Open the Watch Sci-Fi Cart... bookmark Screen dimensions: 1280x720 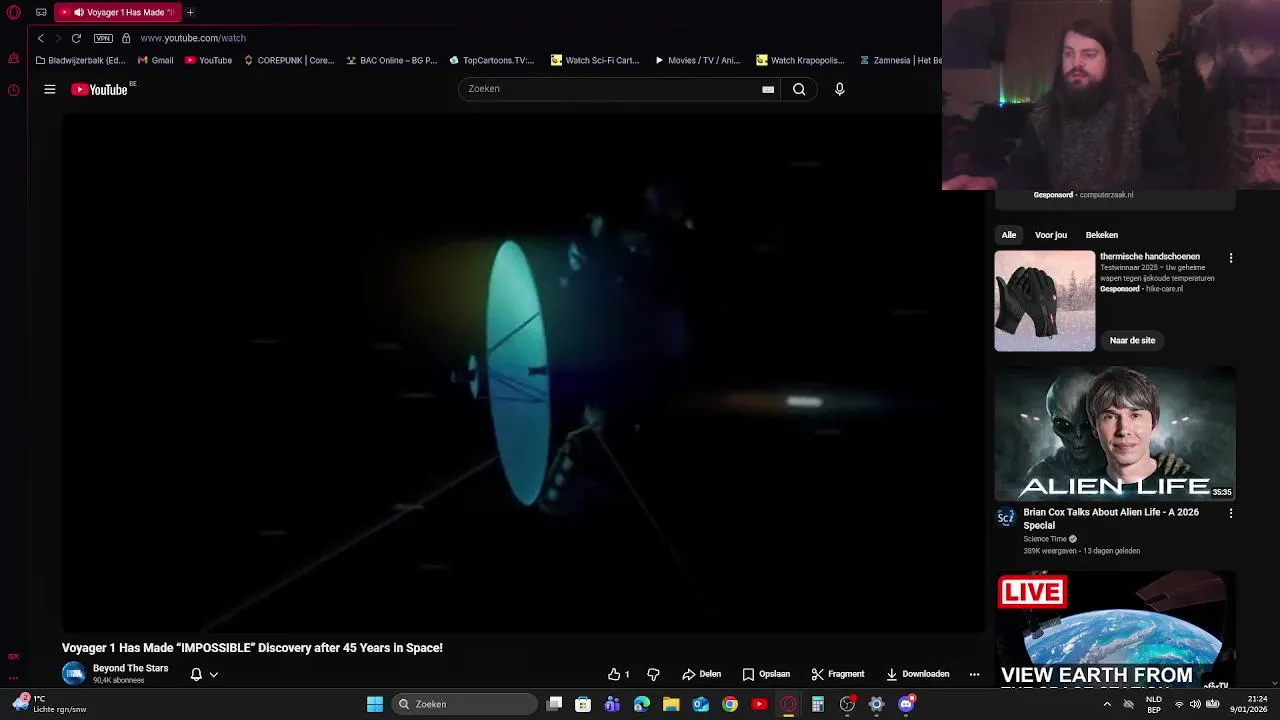[x=595, y=60]
